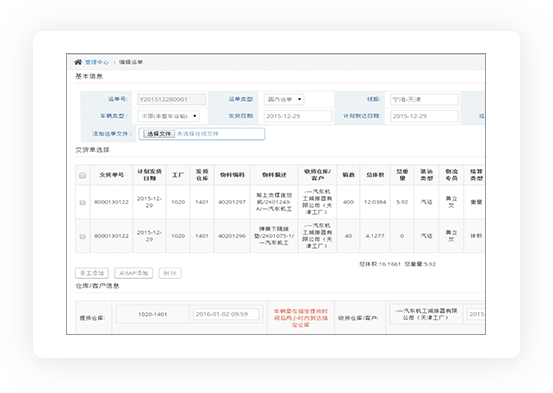Click the 从SAP添加 button
Screen dimensions: 553x393
134,273
